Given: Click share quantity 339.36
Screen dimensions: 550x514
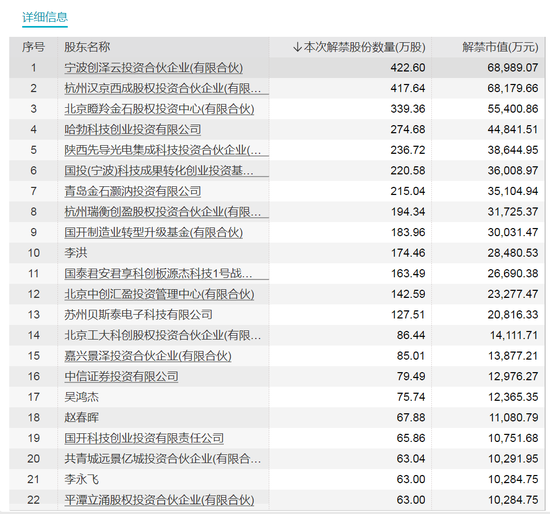Looking at the screenshot, I should coord(408,109).
